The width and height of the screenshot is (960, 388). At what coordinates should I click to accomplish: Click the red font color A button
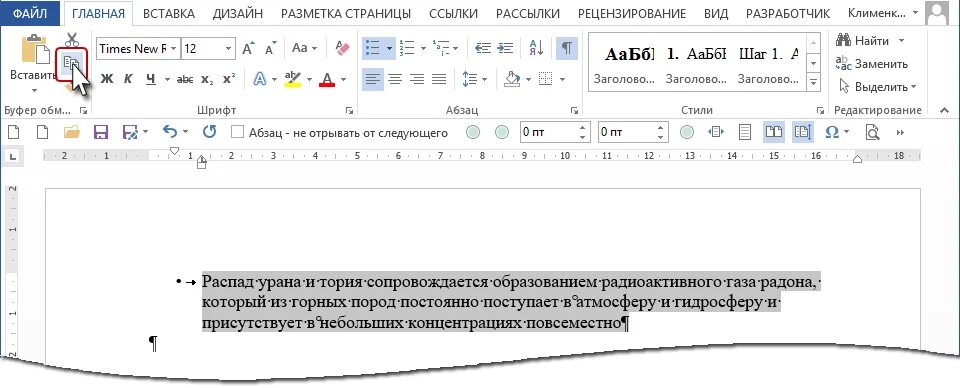[328, 80]
